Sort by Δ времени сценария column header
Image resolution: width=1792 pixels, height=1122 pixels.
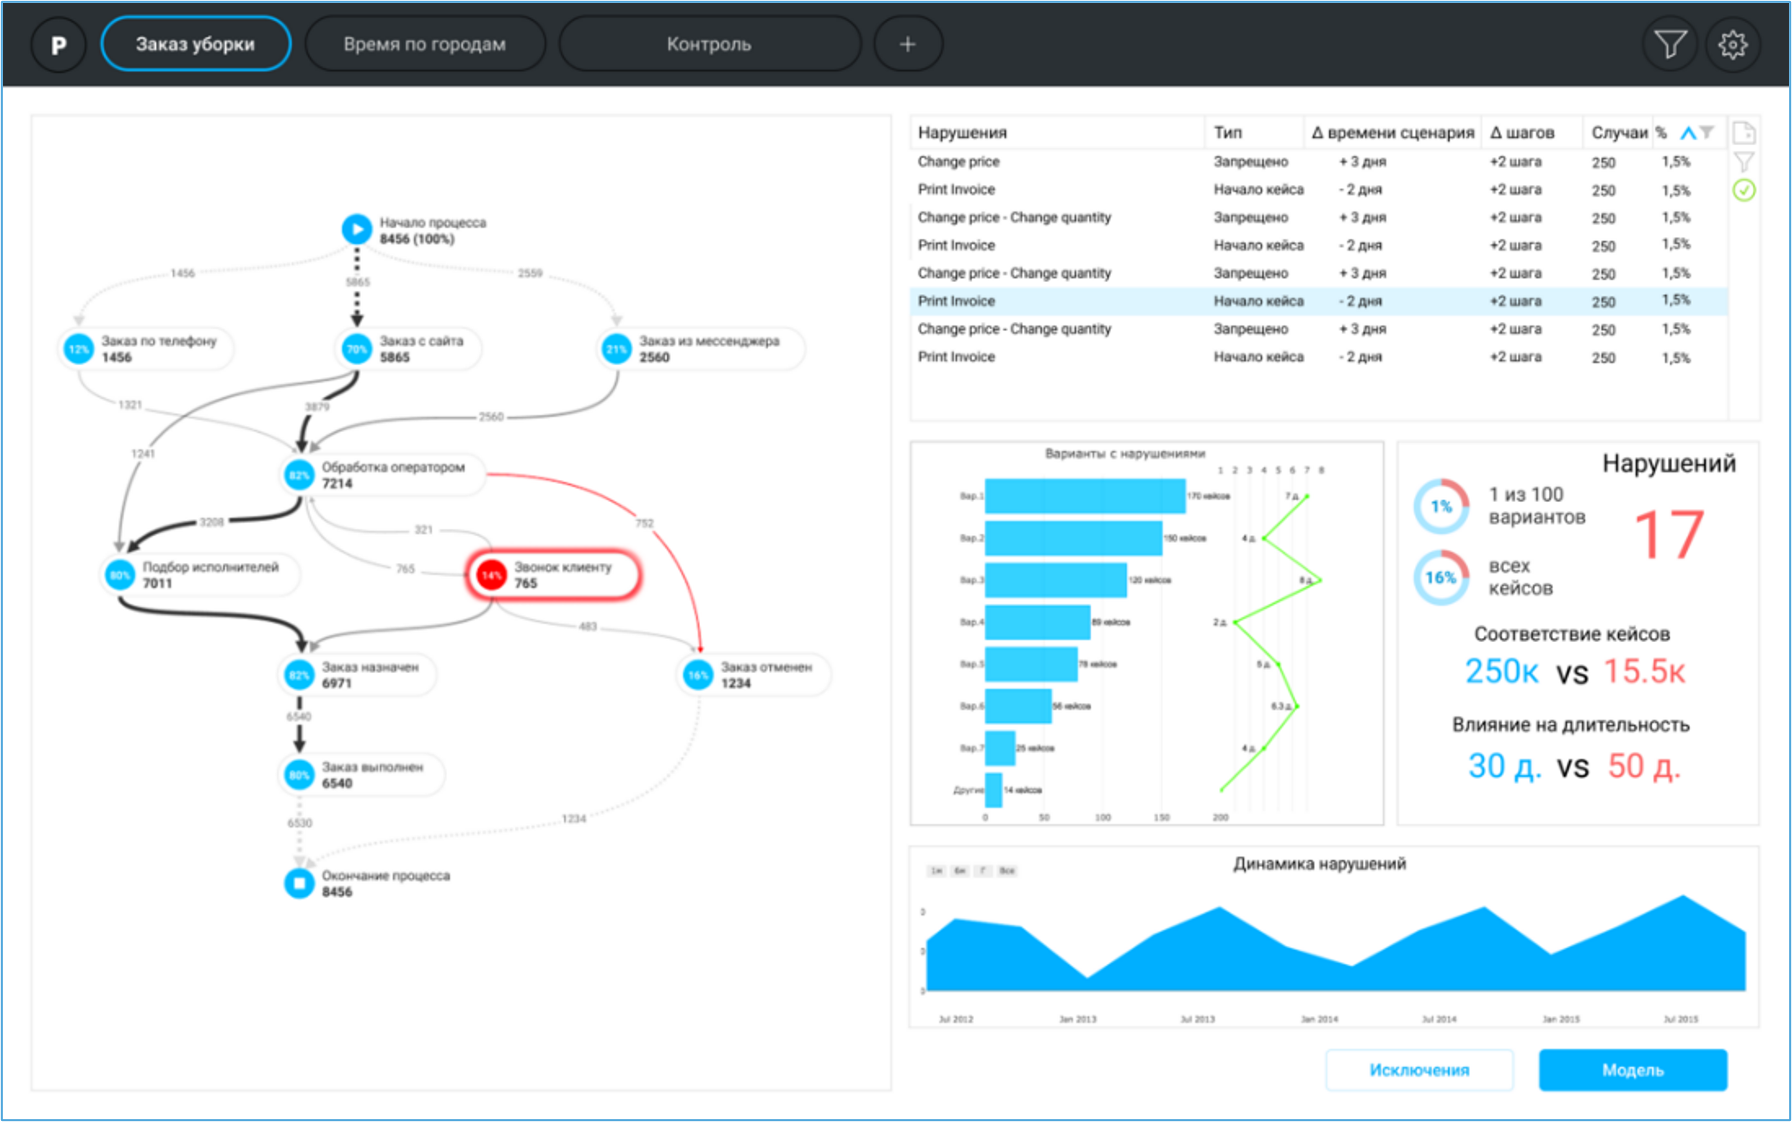pyautogui.click(x=1392, y=133)
